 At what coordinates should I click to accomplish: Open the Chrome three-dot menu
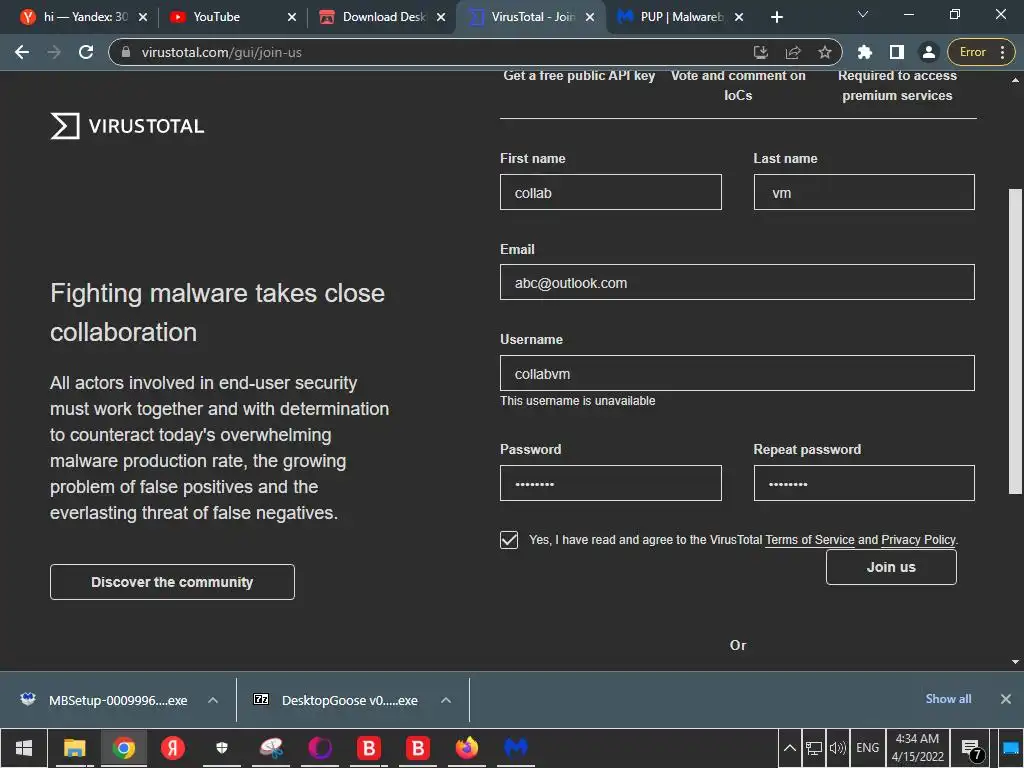coord(1002,52)
